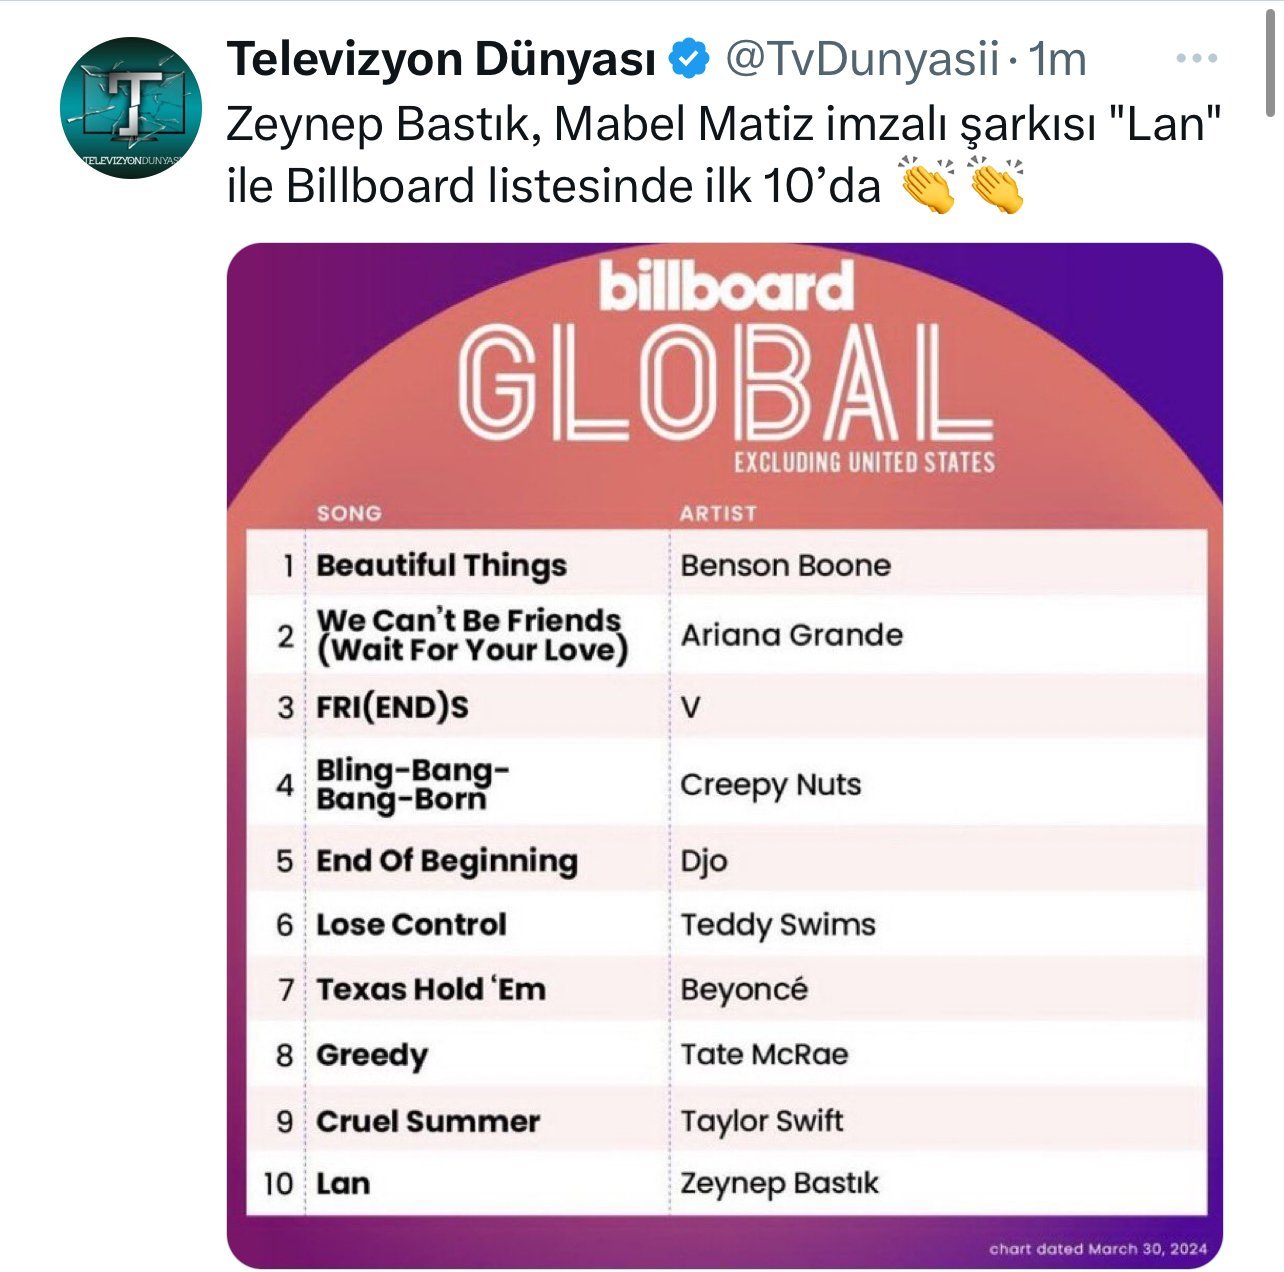Click the second clapping hands emoji

point(996,185)
